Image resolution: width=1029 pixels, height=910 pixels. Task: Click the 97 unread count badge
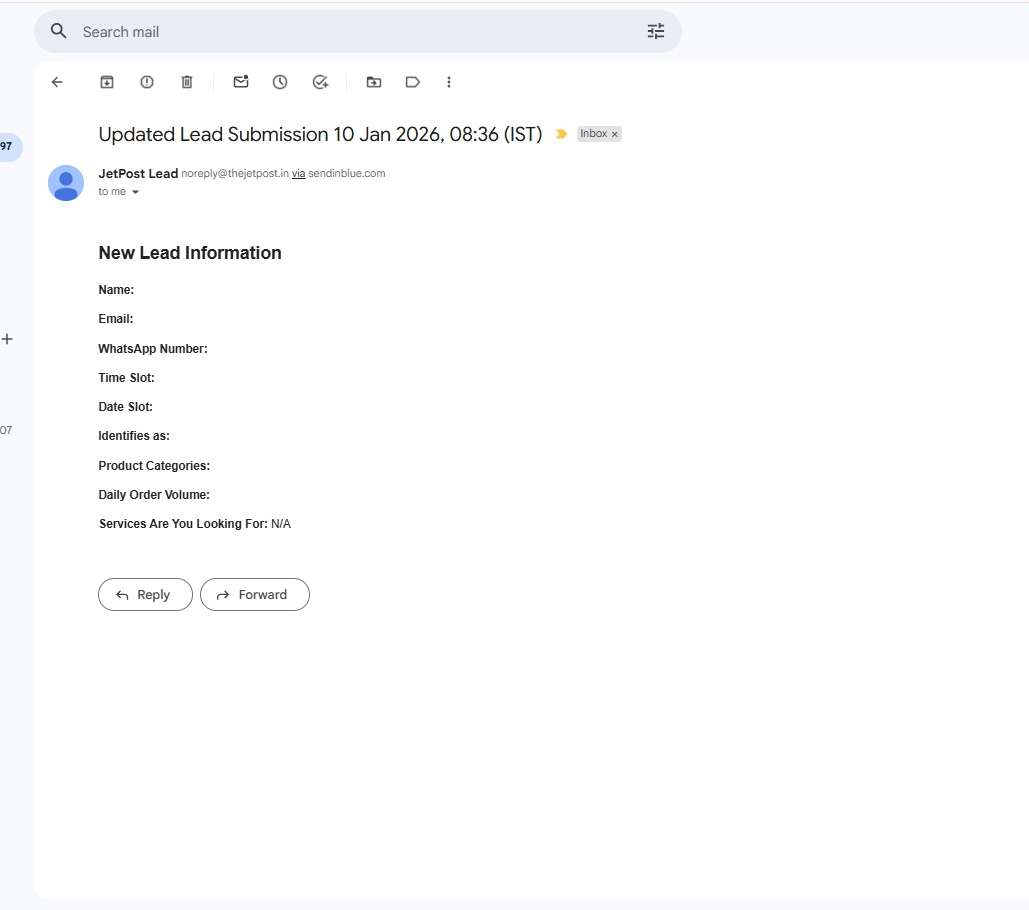tap(6, 146)
